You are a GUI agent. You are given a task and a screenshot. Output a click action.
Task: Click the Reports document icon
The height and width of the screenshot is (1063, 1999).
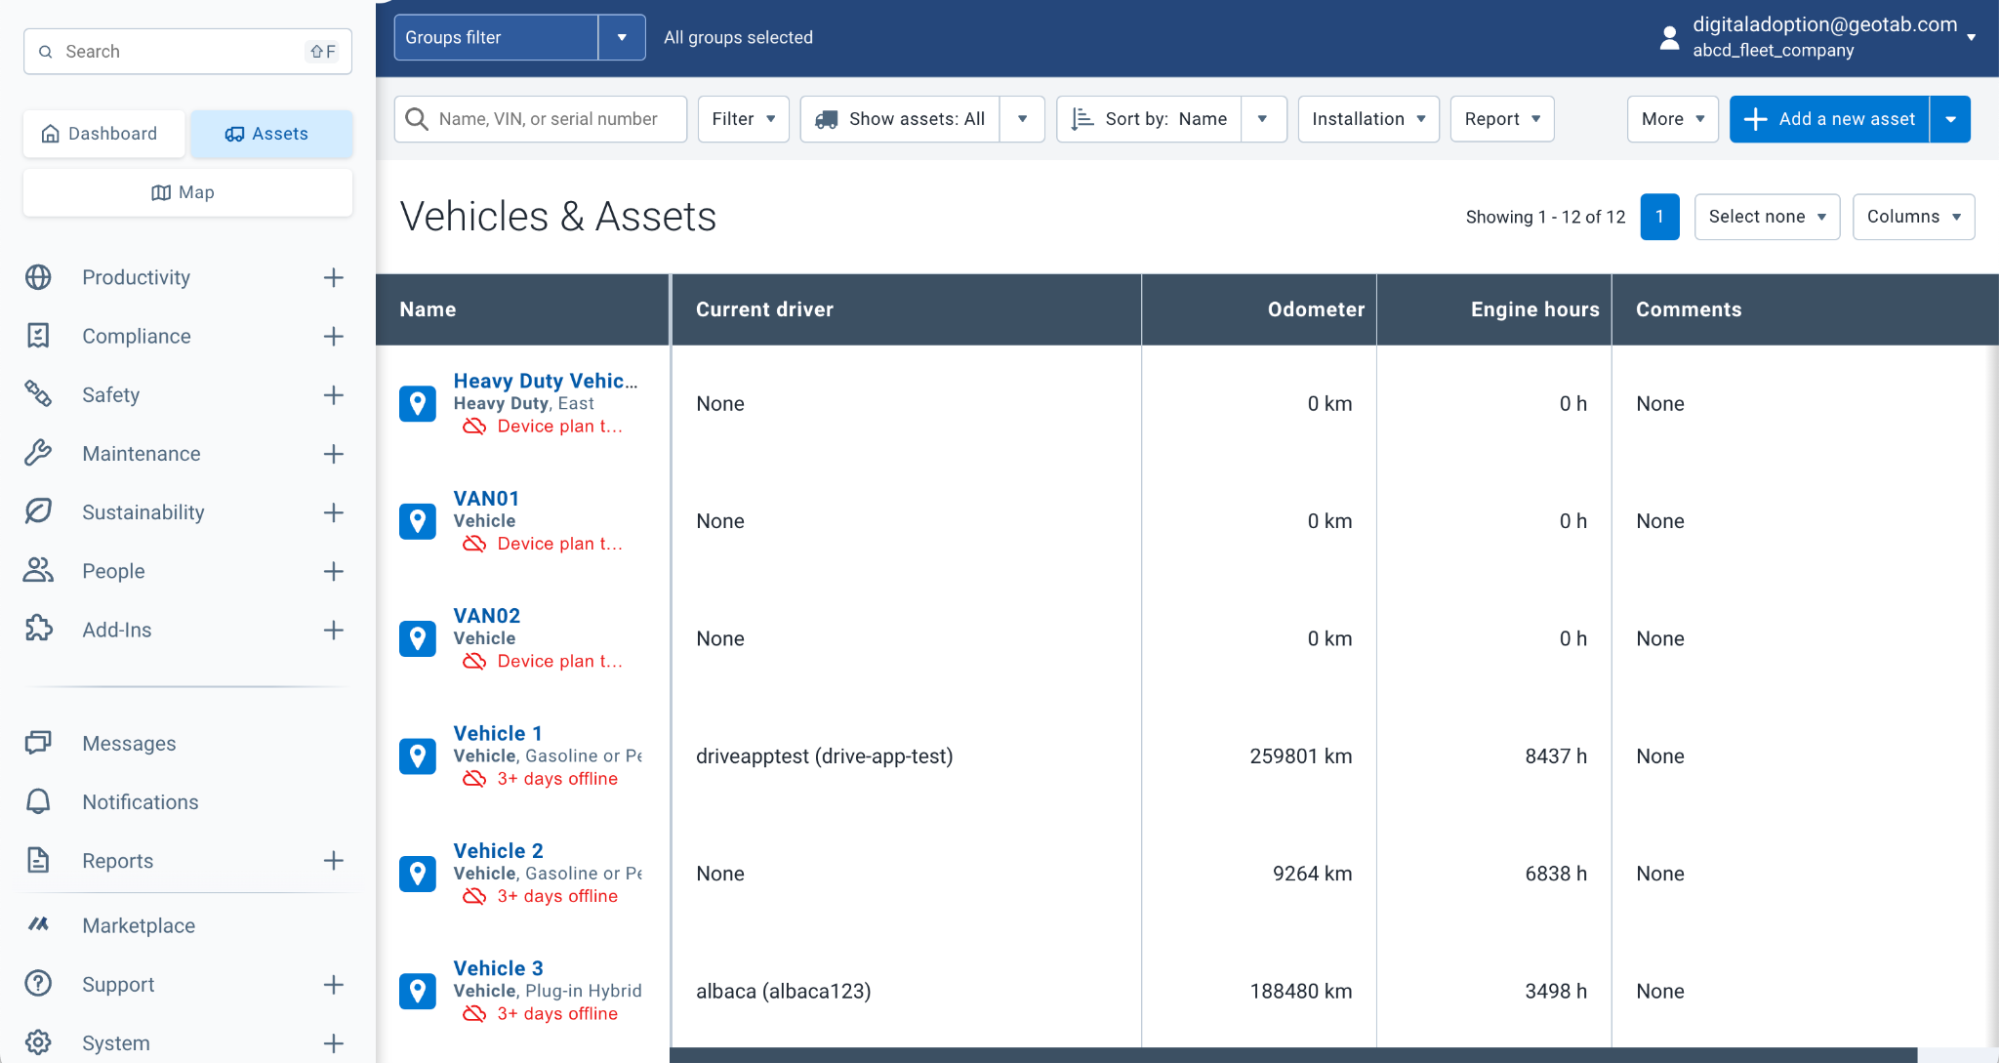pos(38,860)
